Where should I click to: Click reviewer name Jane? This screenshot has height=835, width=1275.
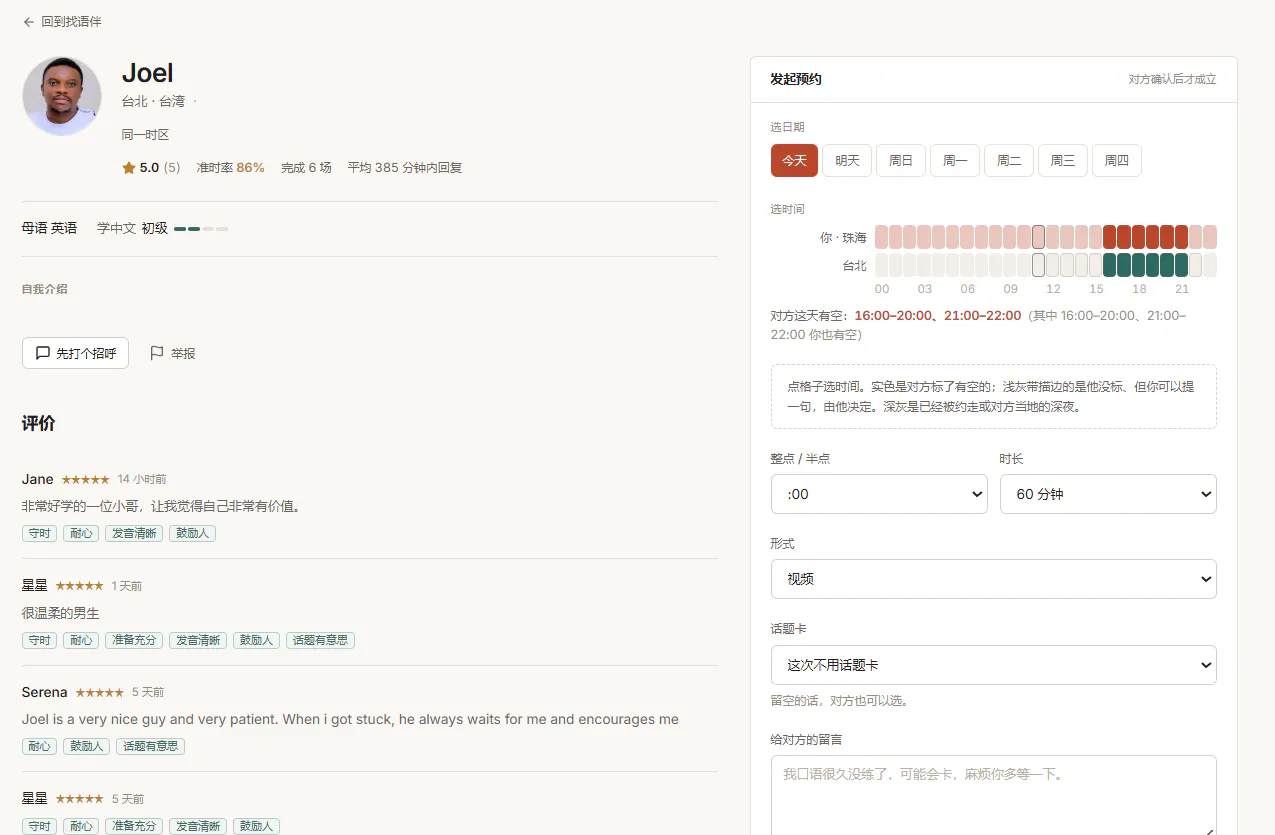(38, 479)
